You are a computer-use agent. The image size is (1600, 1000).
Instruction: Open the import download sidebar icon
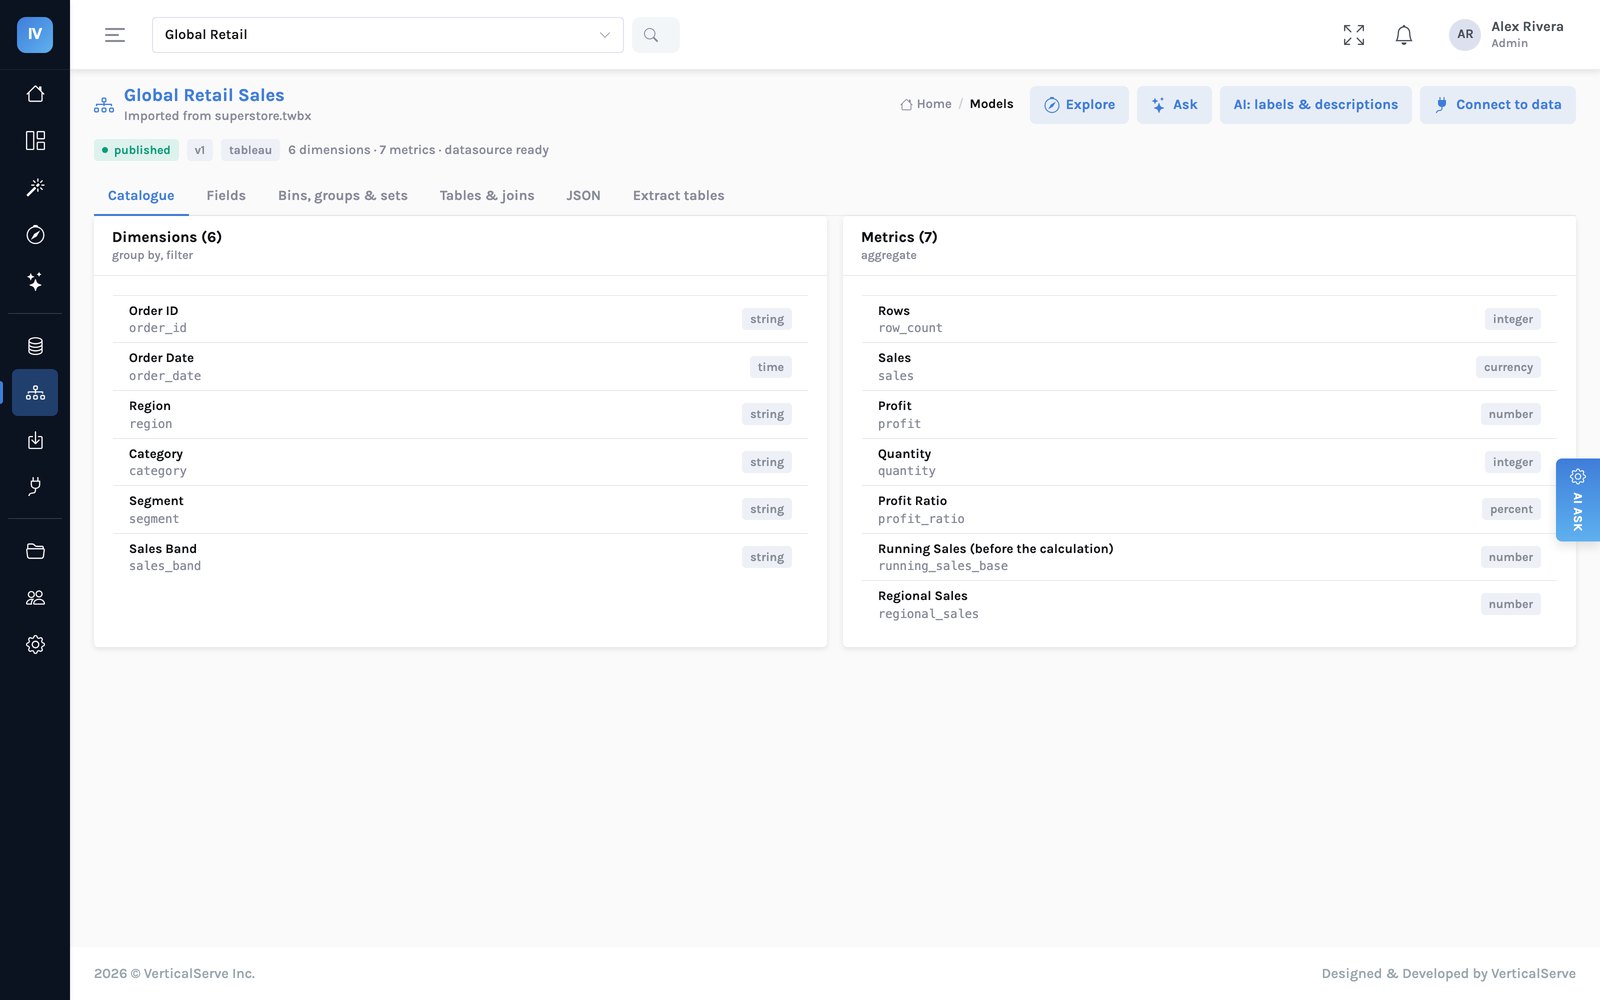(x=35, y=440)
